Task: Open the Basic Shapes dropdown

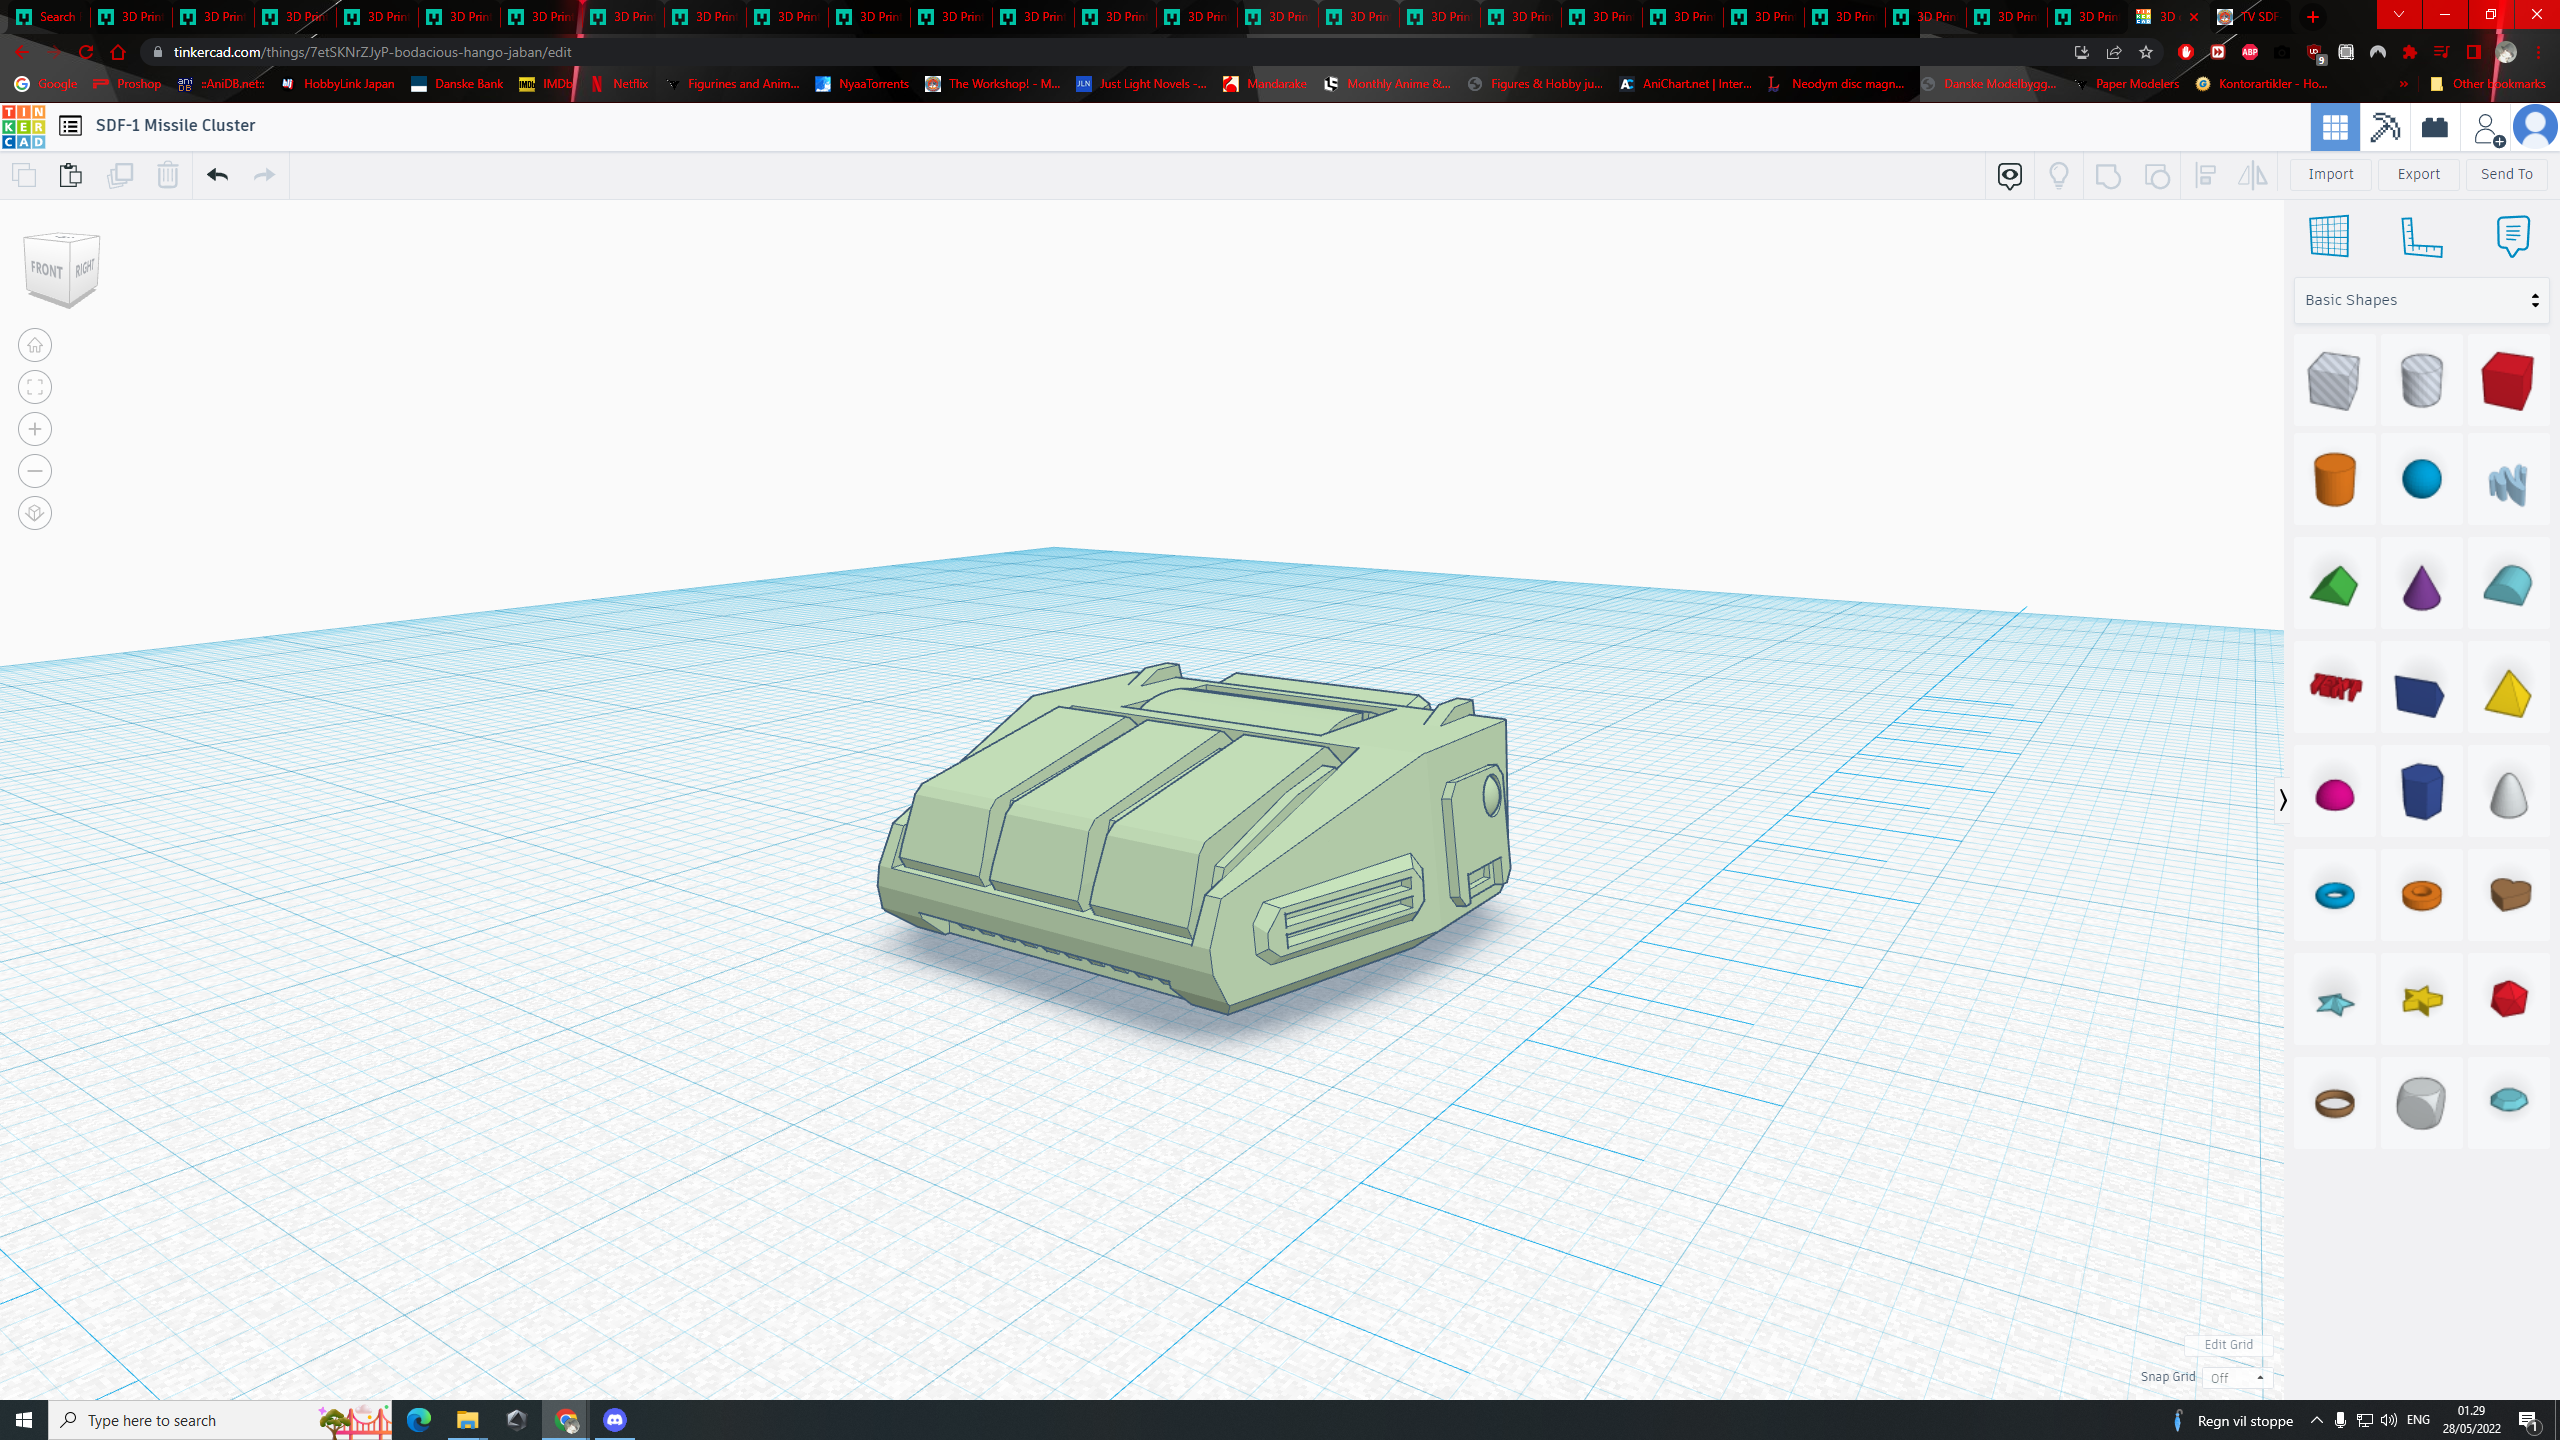Action: tap(2421, 300)
